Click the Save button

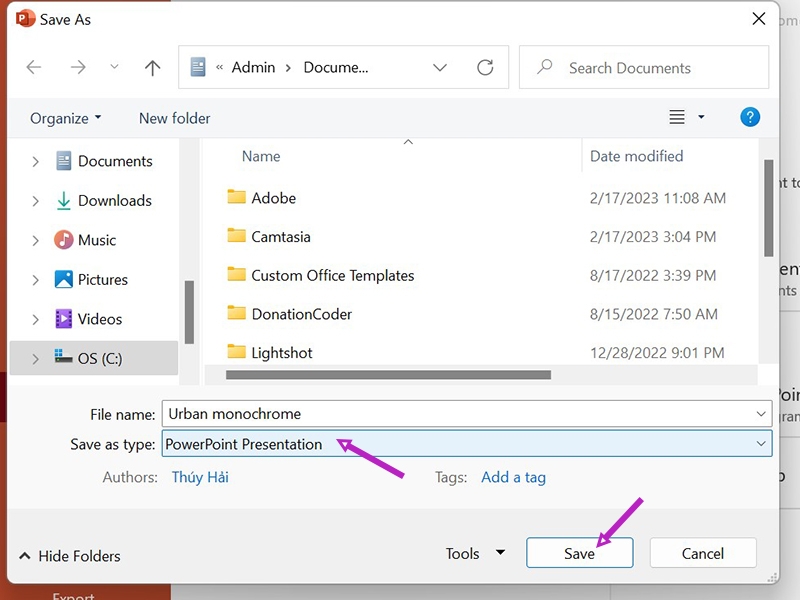pos(579,552)
